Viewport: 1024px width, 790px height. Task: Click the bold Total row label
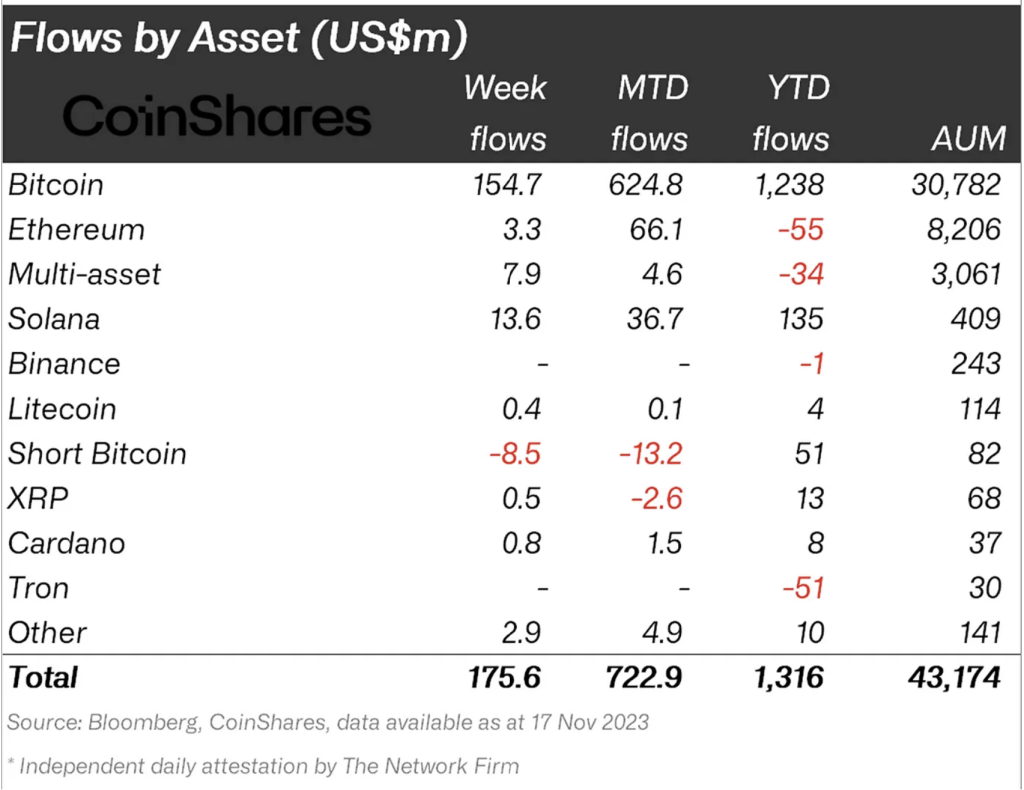tap(43, 678)
